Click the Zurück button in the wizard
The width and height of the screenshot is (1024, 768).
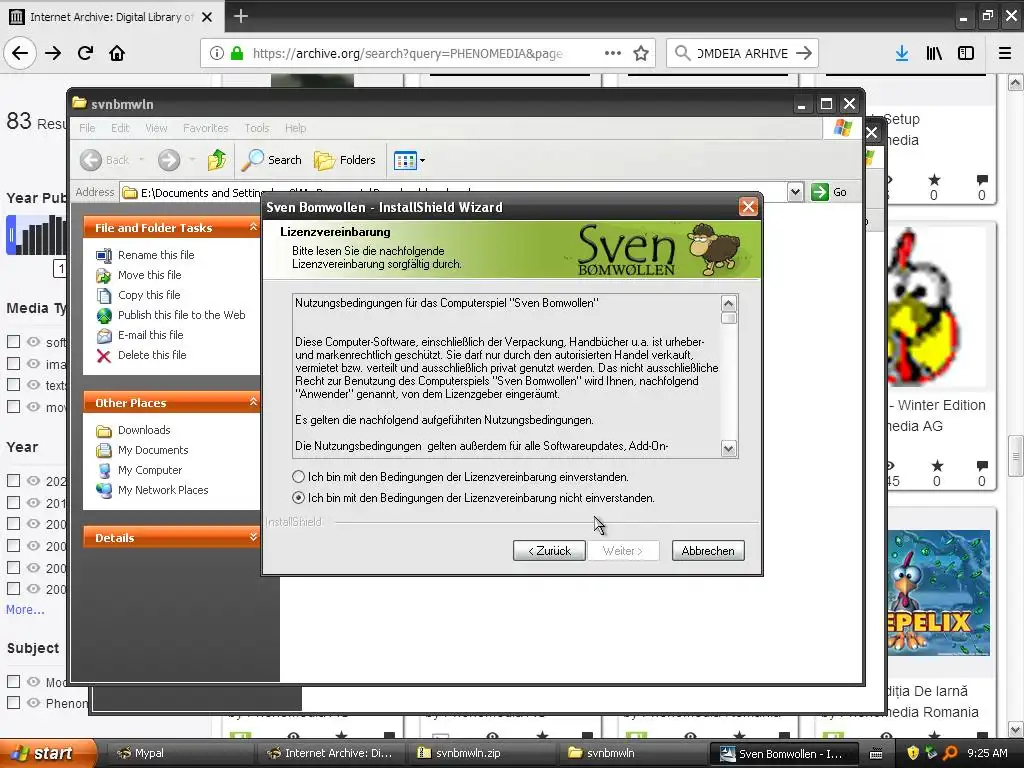pyautogui.click(x=549, y=551)
